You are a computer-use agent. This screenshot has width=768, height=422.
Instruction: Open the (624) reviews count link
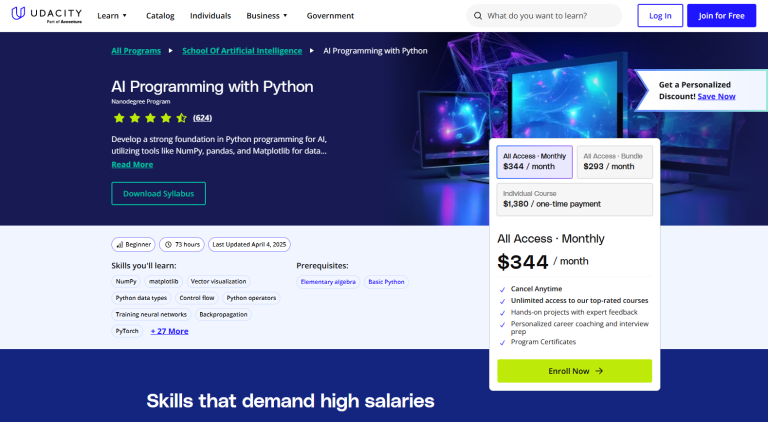pyautogui.click(x=202, y=117)
